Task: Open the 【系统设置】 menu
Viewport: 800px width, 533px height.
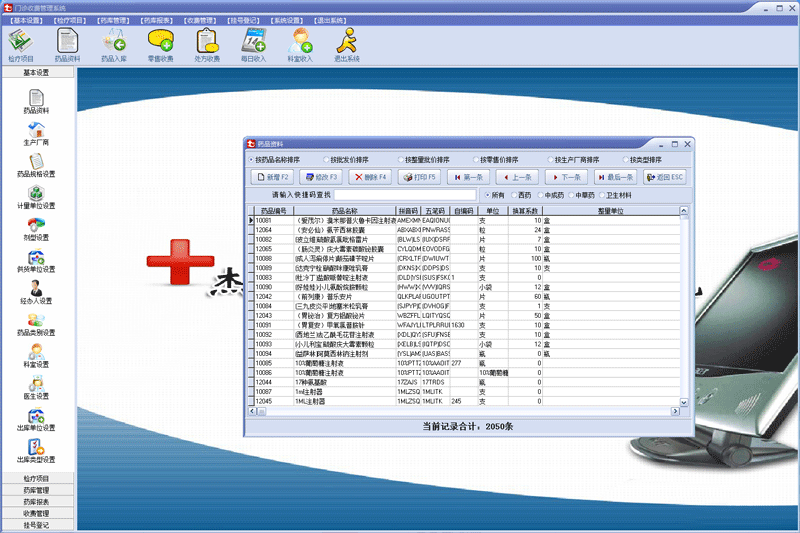Action: click(x=287, y=20)
